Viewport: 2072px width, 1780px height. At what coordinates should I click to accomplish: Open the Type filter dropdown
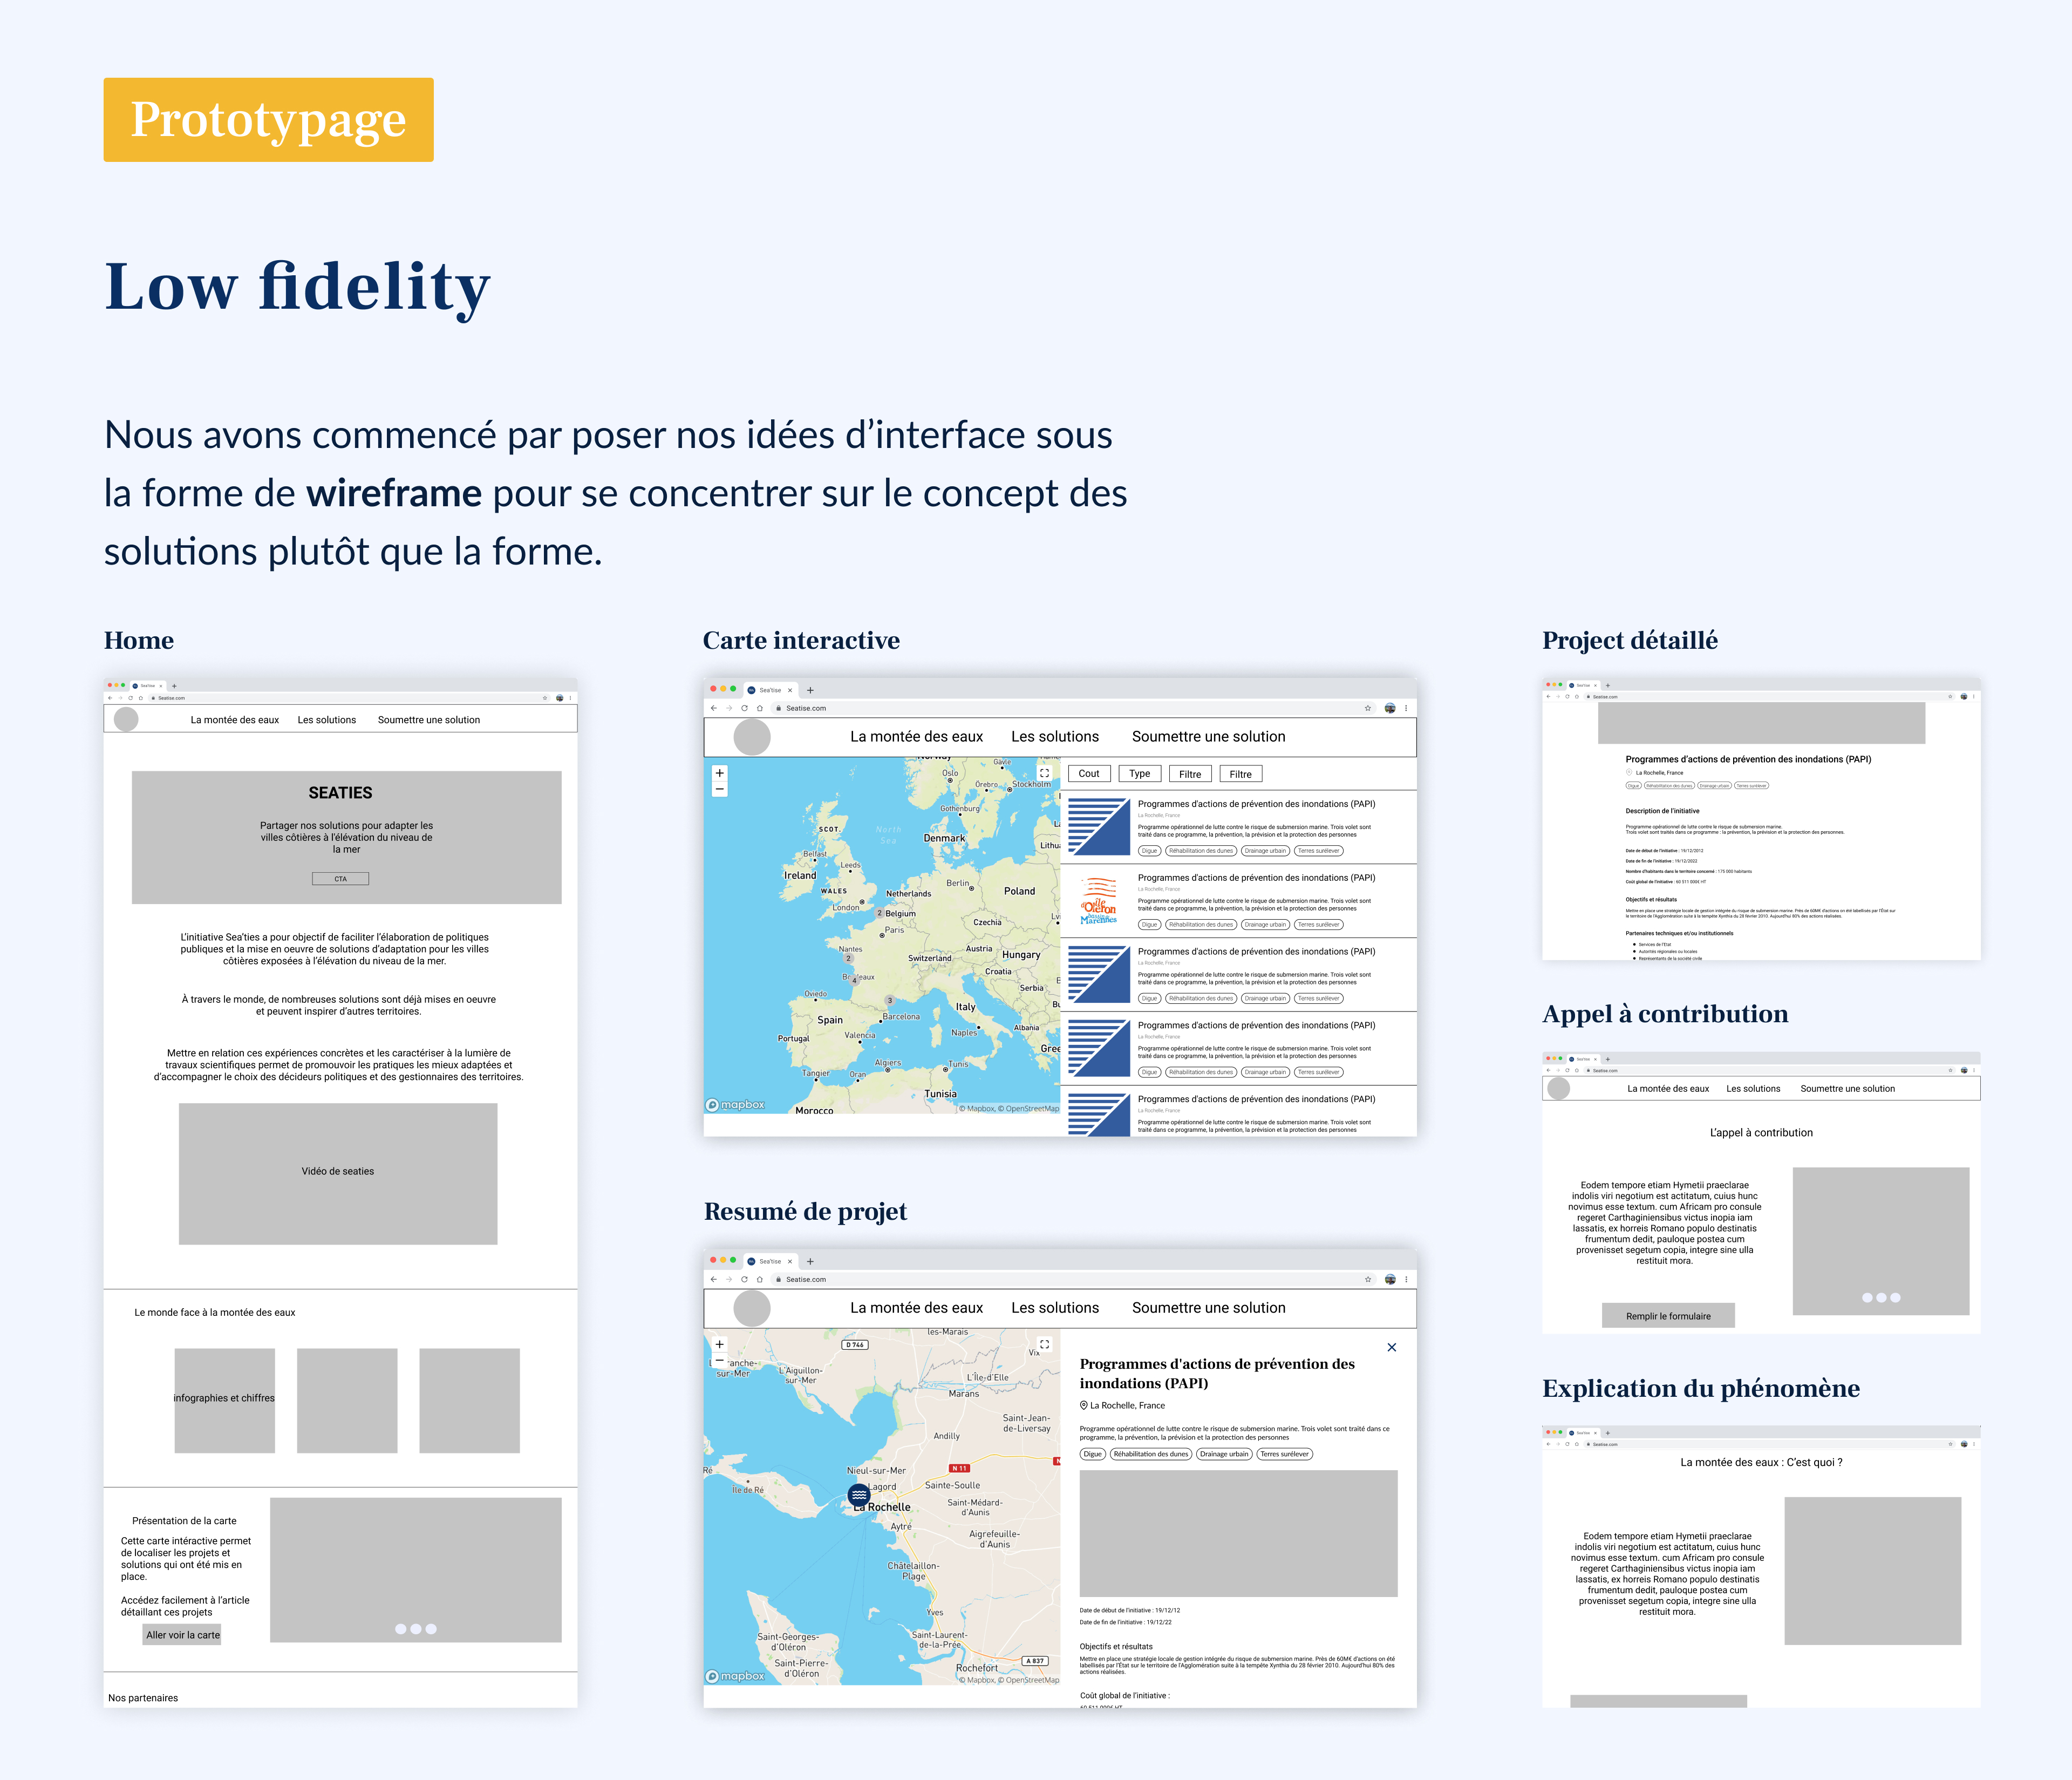(x=1139, y=774)
